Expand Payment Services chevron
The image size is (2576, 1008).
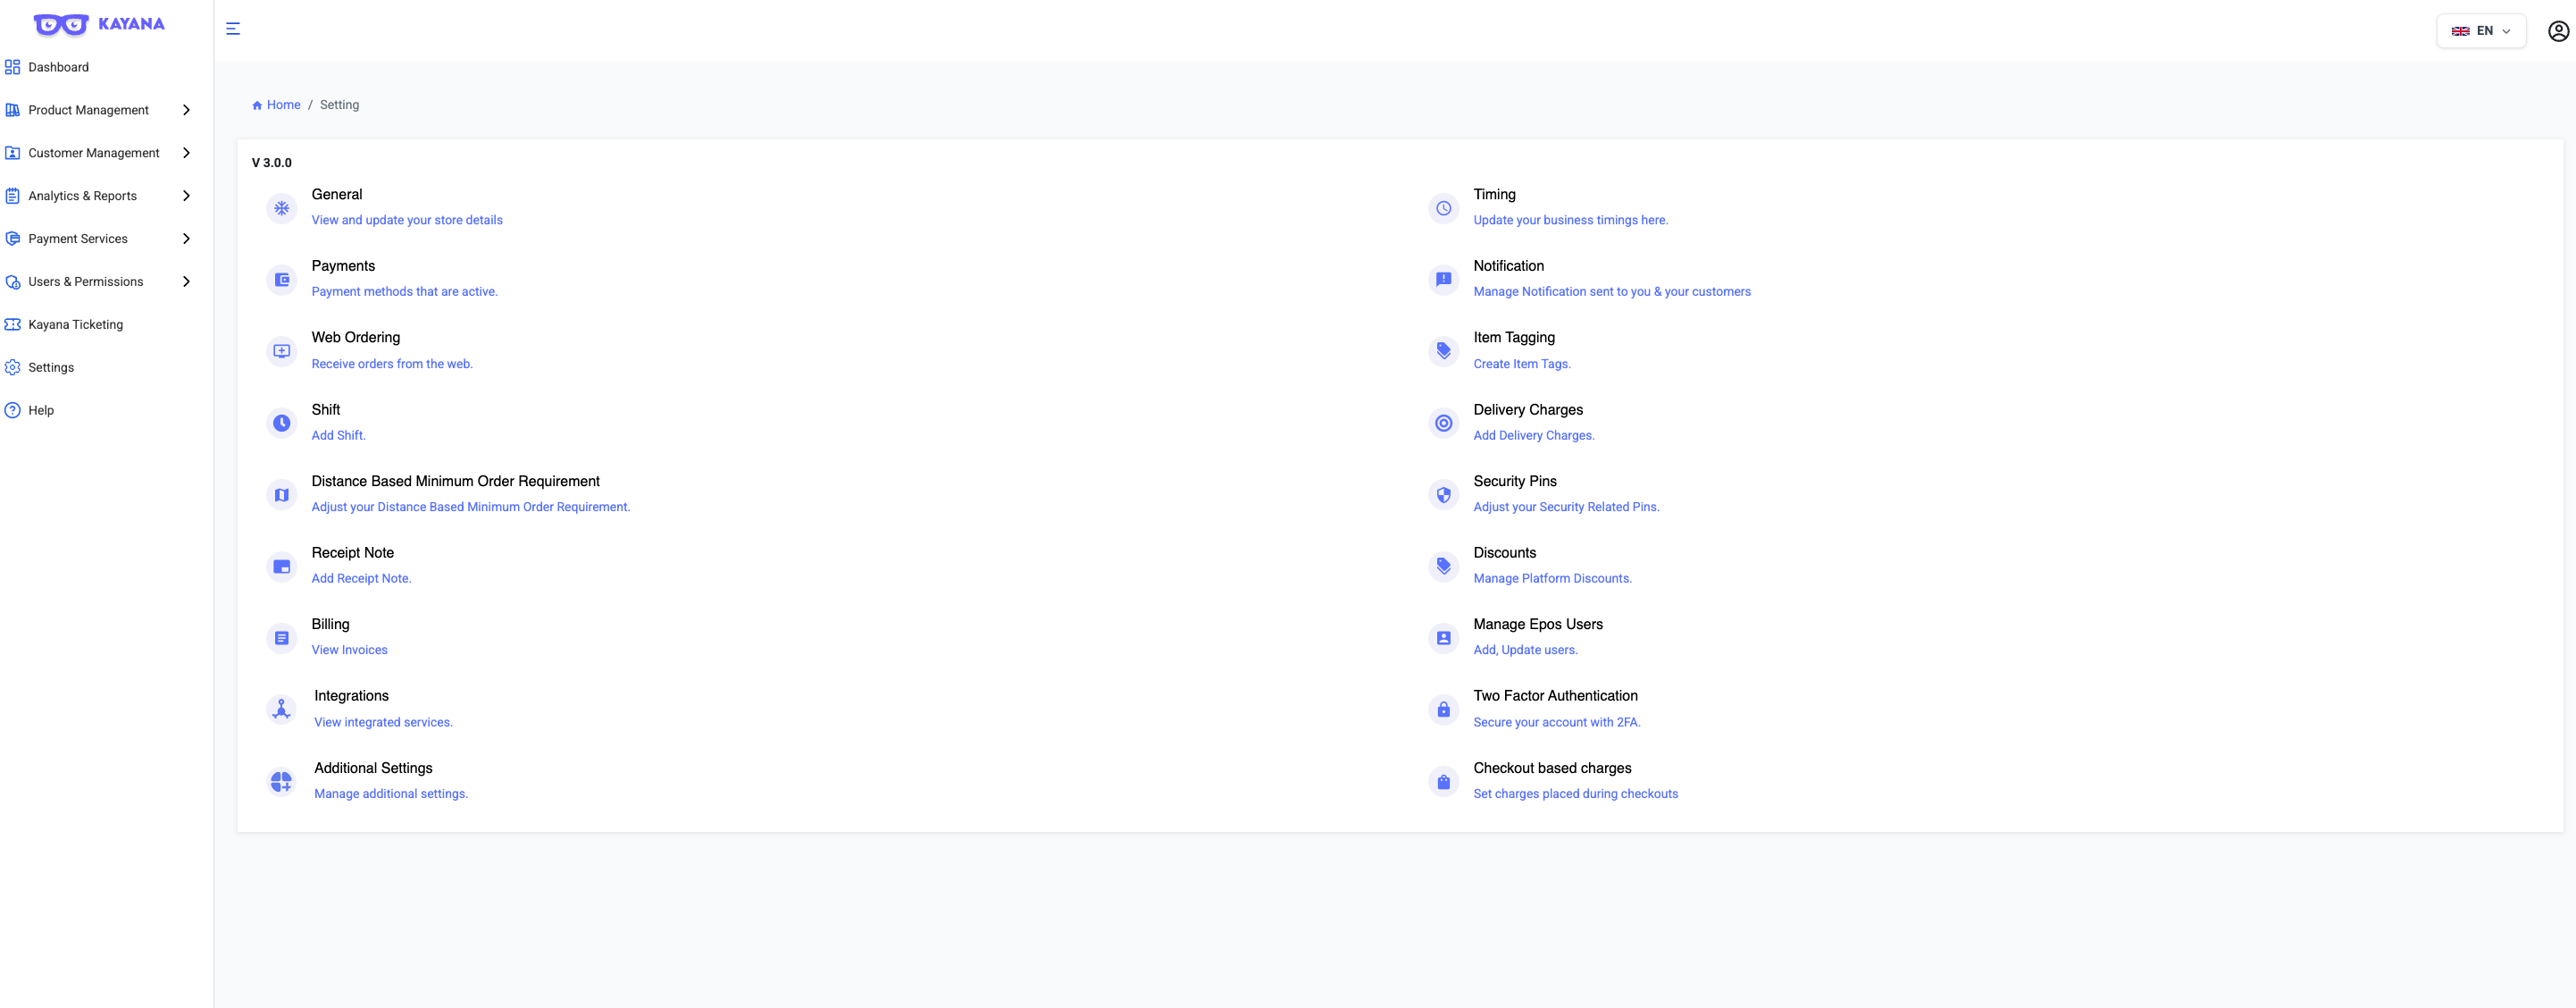coord(186,239)
